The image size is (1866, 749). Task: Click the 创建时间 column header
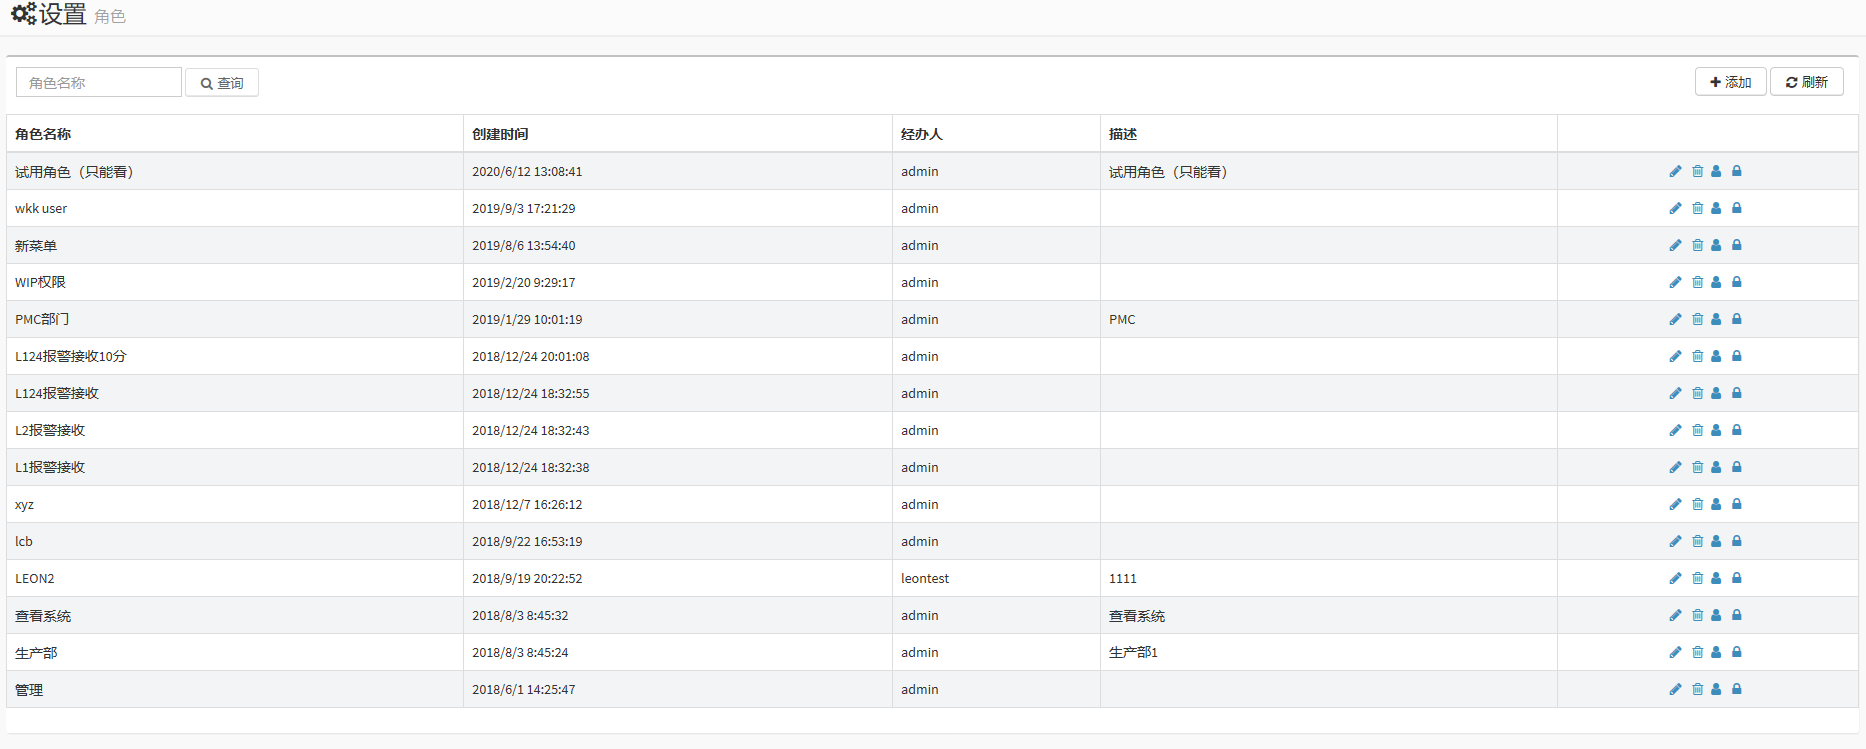click(x=500, y=134)
